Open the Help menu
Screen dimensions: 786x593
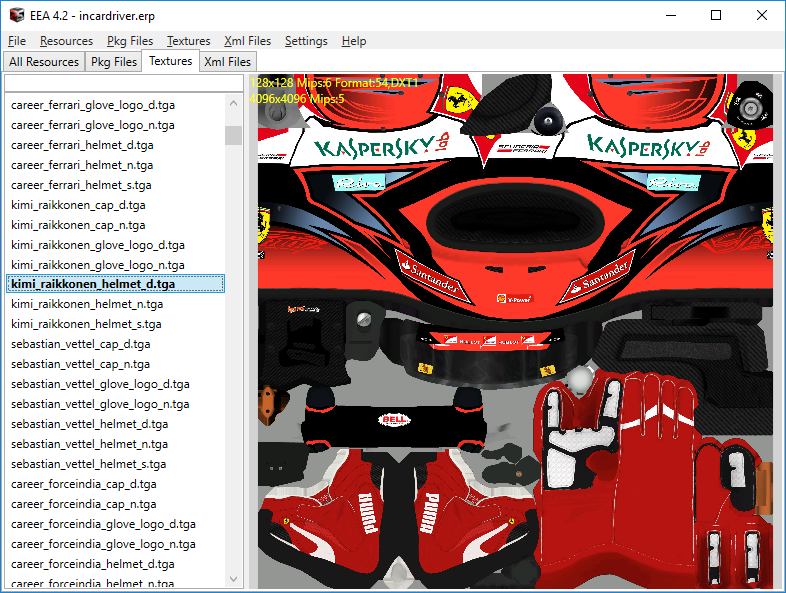[354, 41]
